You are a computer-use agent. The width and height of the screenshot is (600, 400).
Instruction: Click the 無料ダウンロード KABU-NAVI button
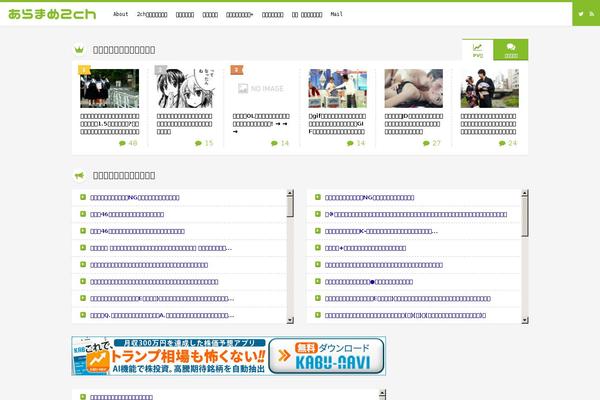point(326,356)
